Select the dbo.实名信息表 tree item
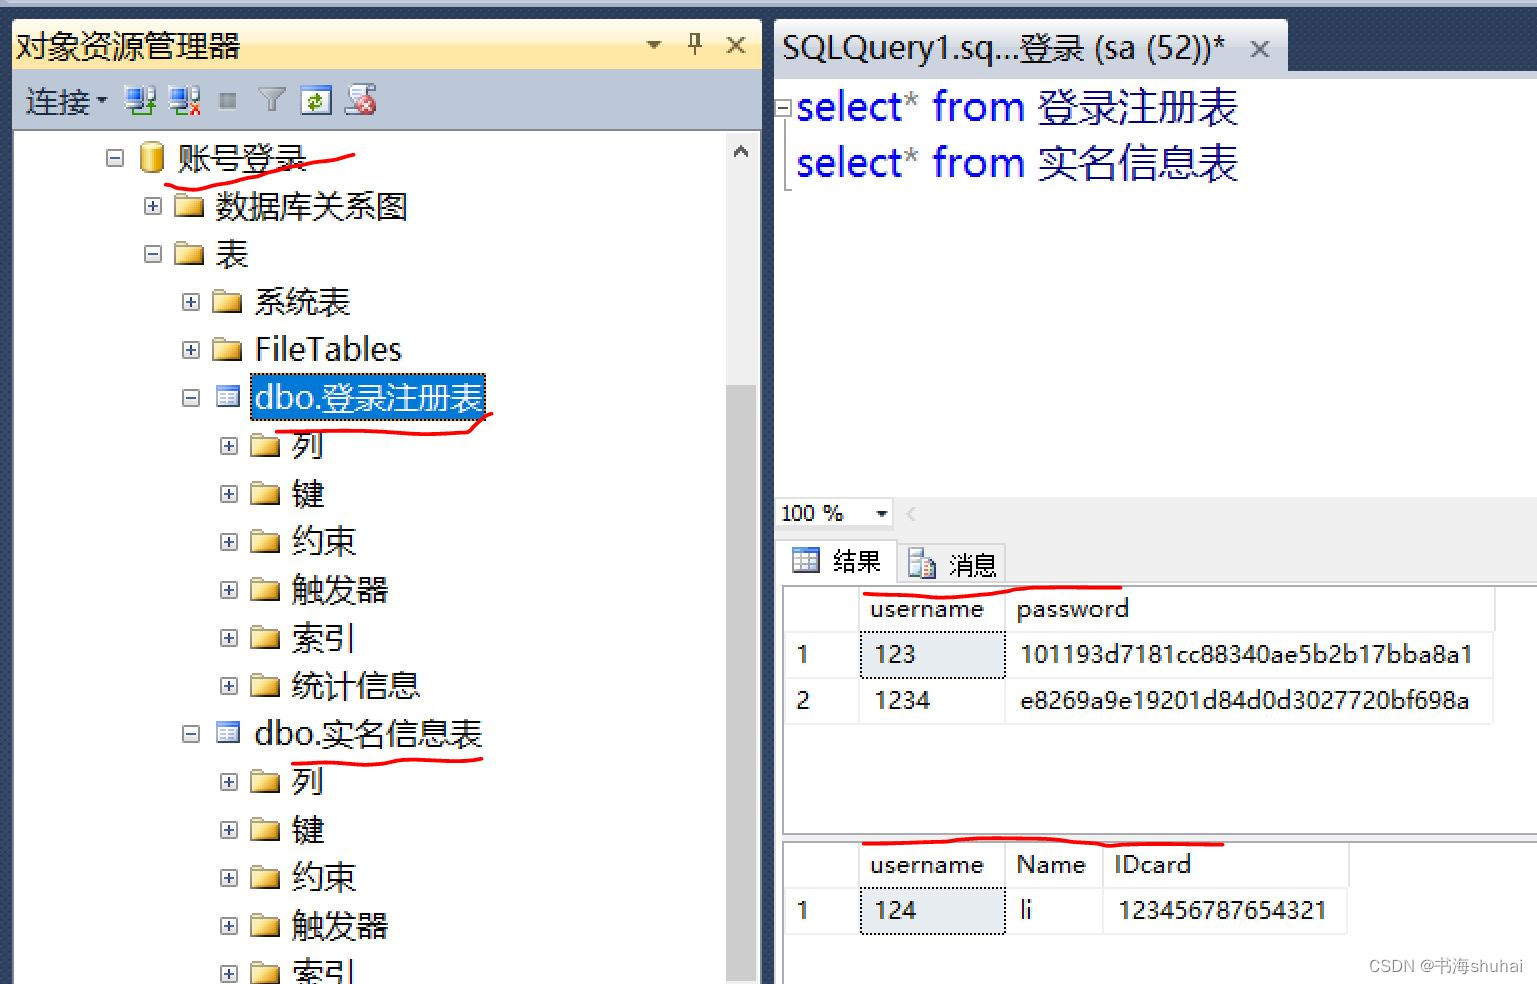The width and height of the screenshot is (1537, 984). (368, 733)
